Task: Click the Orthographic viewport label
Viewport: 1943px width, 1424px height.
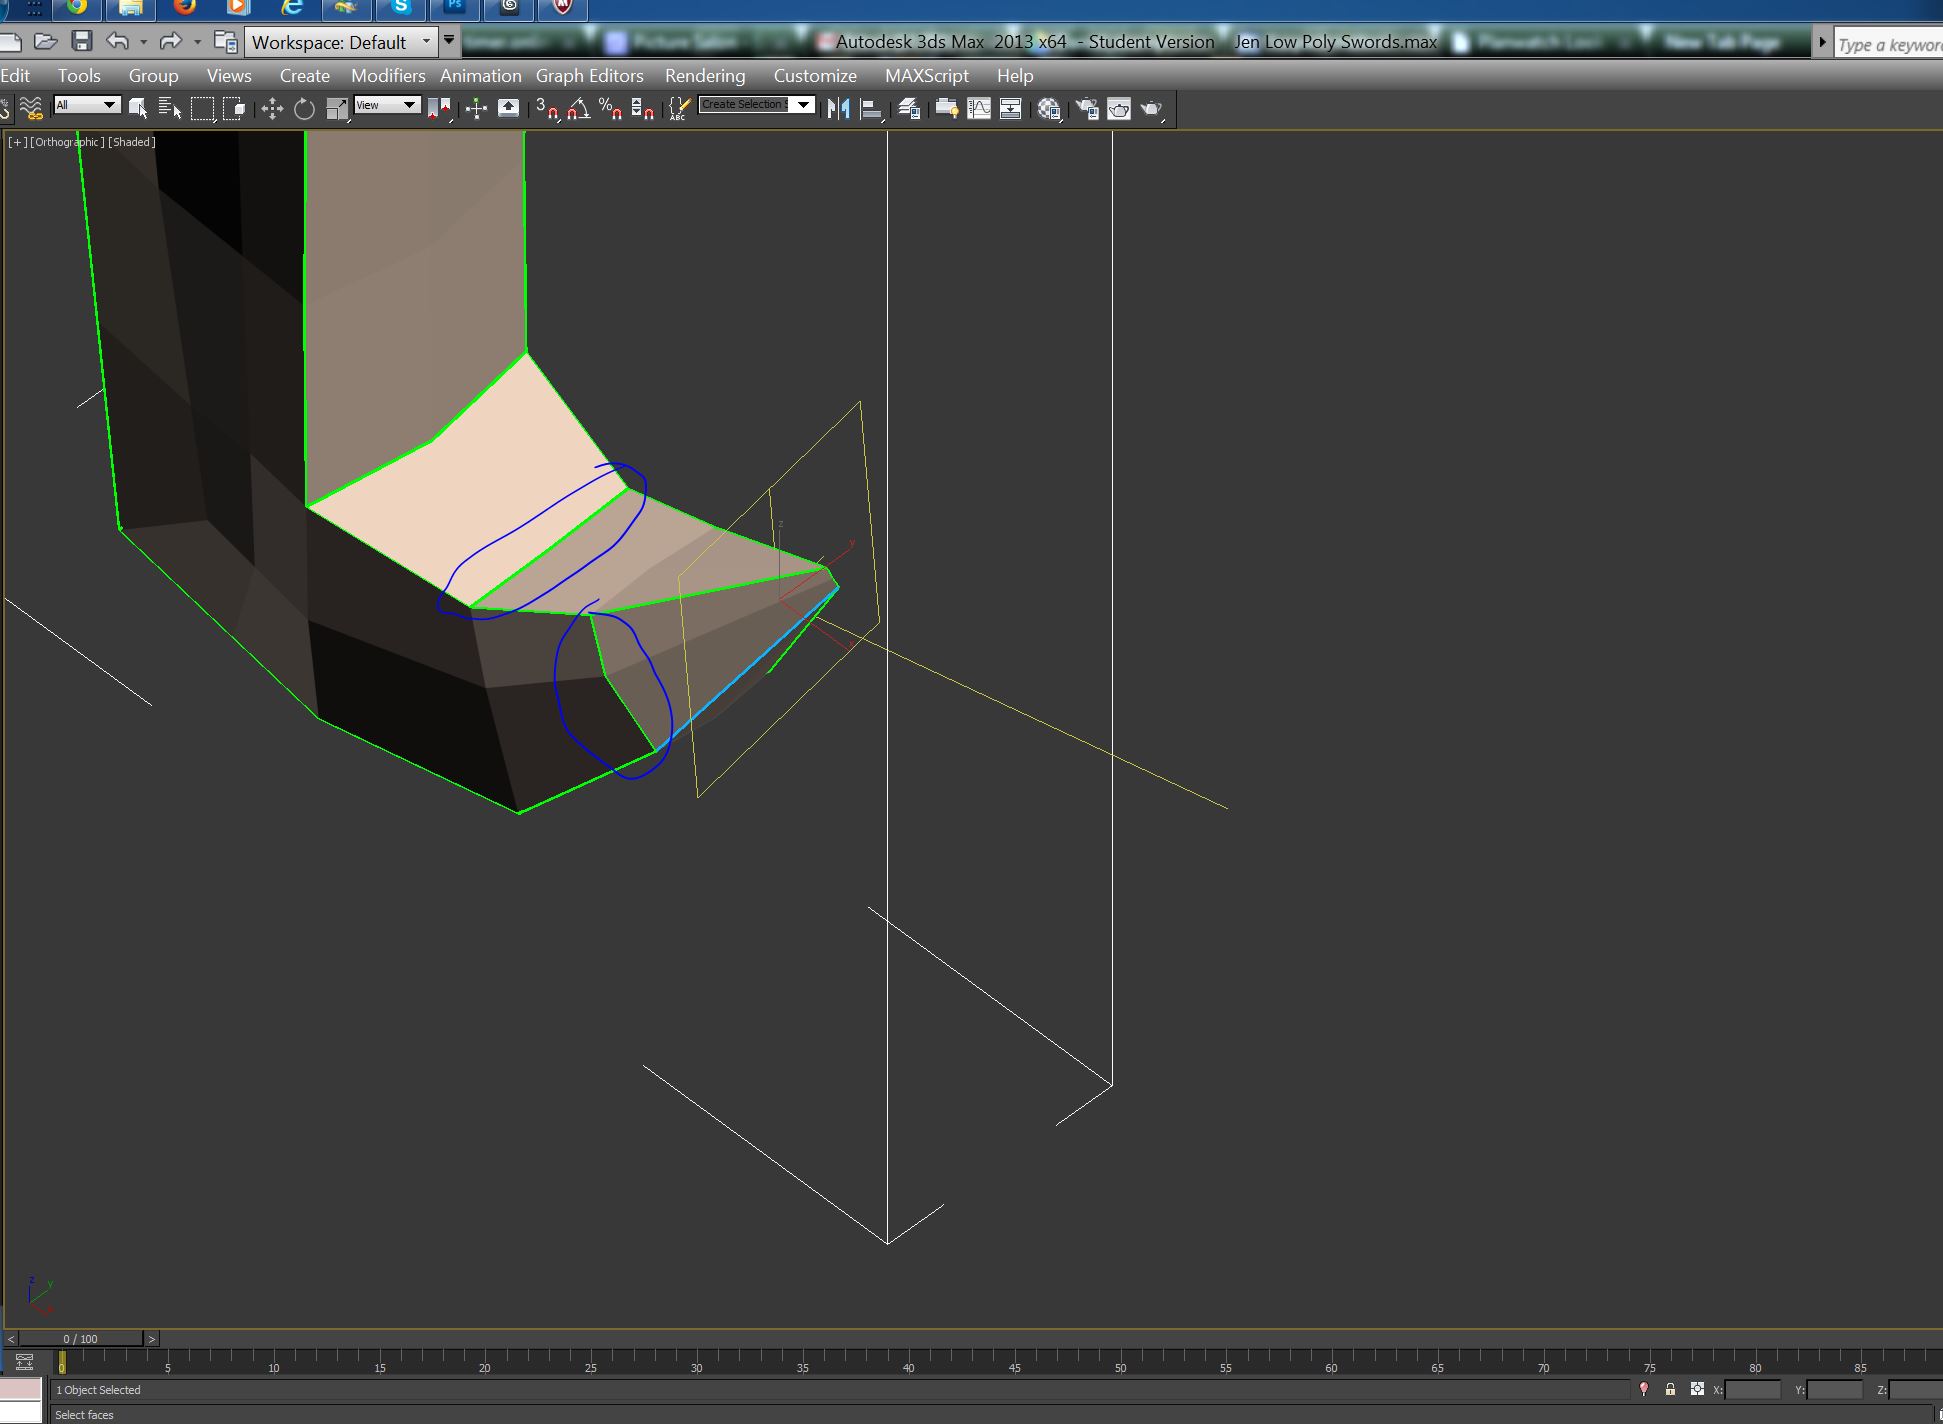Action: [x=67, y=142]
